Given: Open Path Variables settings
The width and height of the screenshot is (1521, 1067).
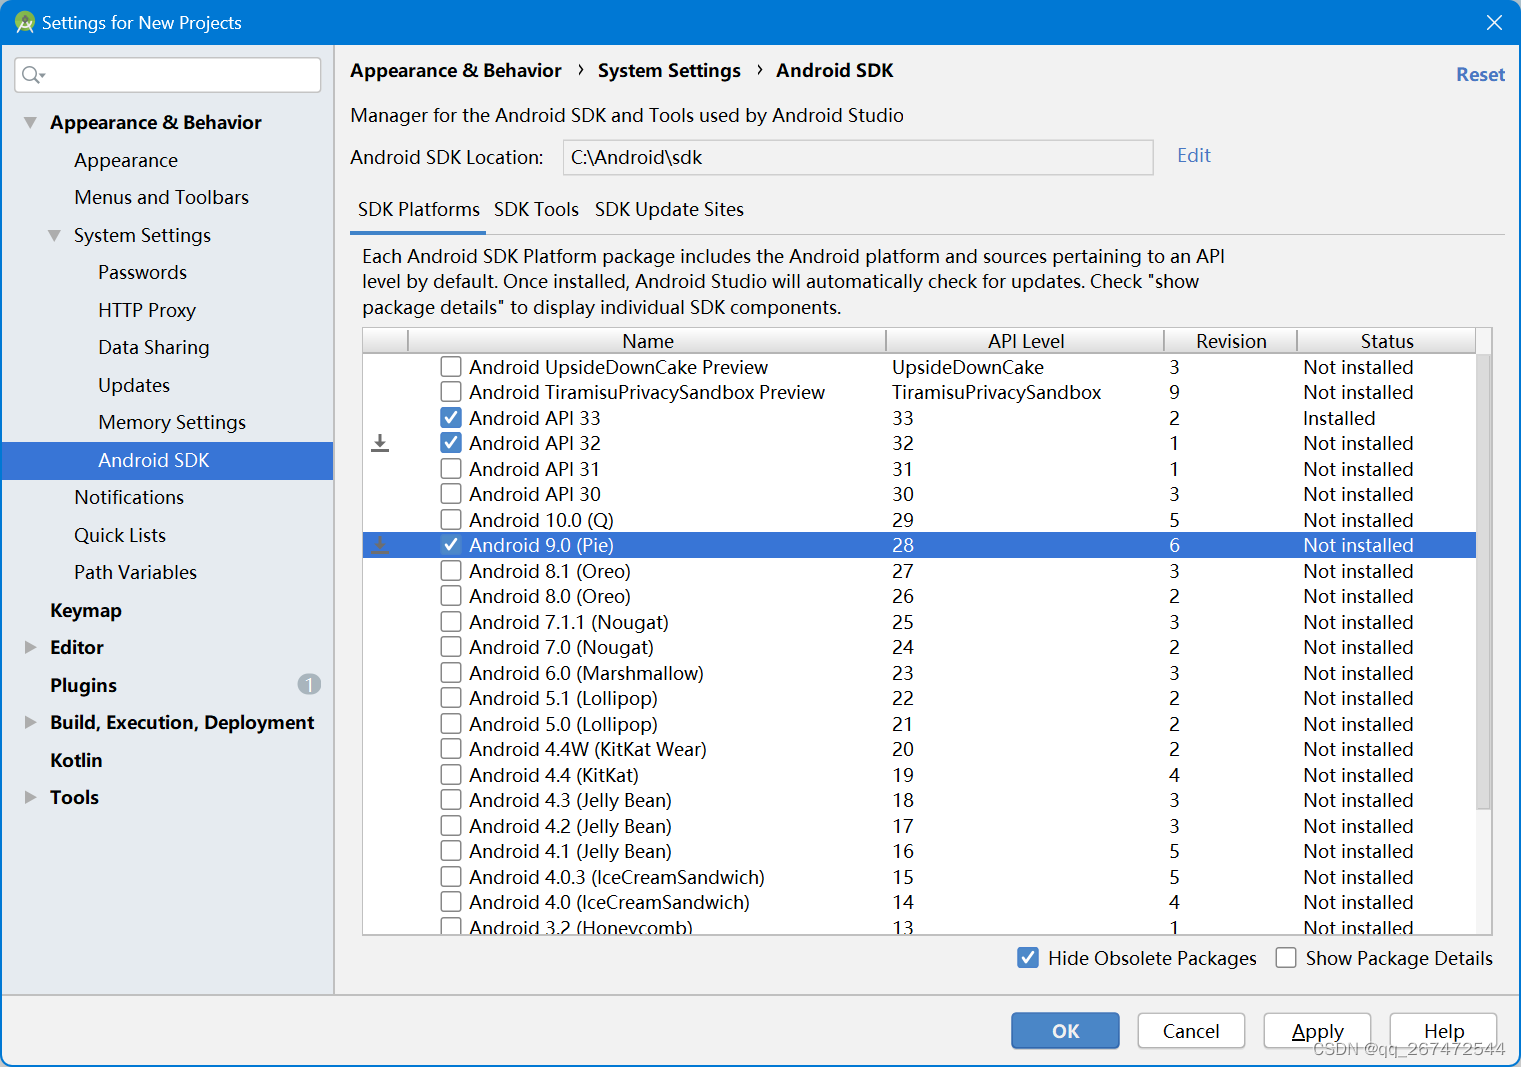Looking at the screenshot, I should (135, 572).
